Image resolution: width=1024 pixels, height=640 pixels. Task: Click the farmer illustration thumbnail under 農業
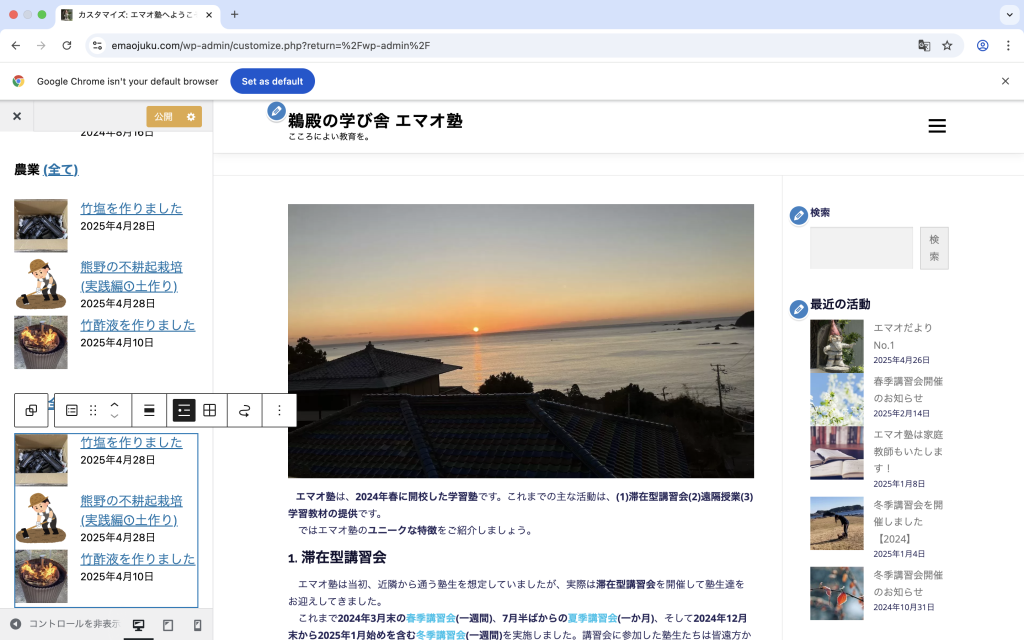coord(41,283)
